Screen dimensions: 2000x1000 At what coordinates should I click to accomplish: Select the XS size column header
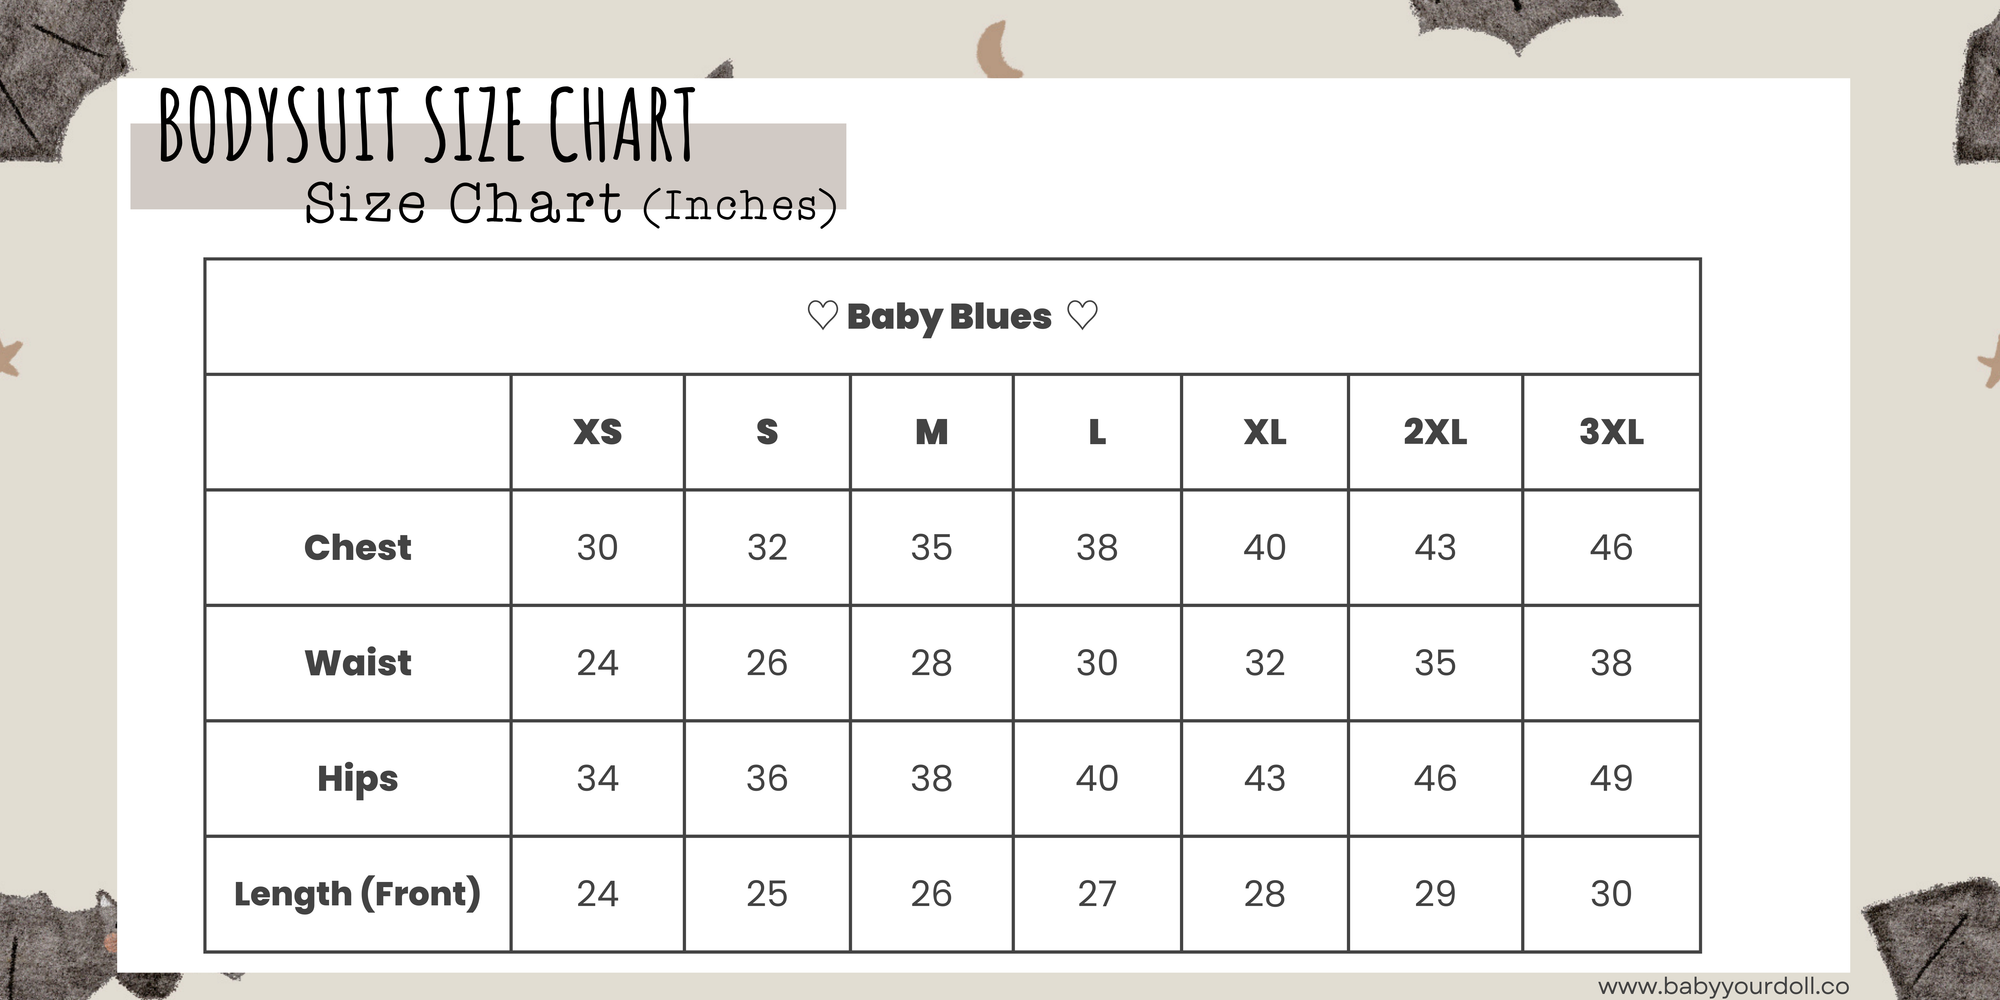click(597, 432)
